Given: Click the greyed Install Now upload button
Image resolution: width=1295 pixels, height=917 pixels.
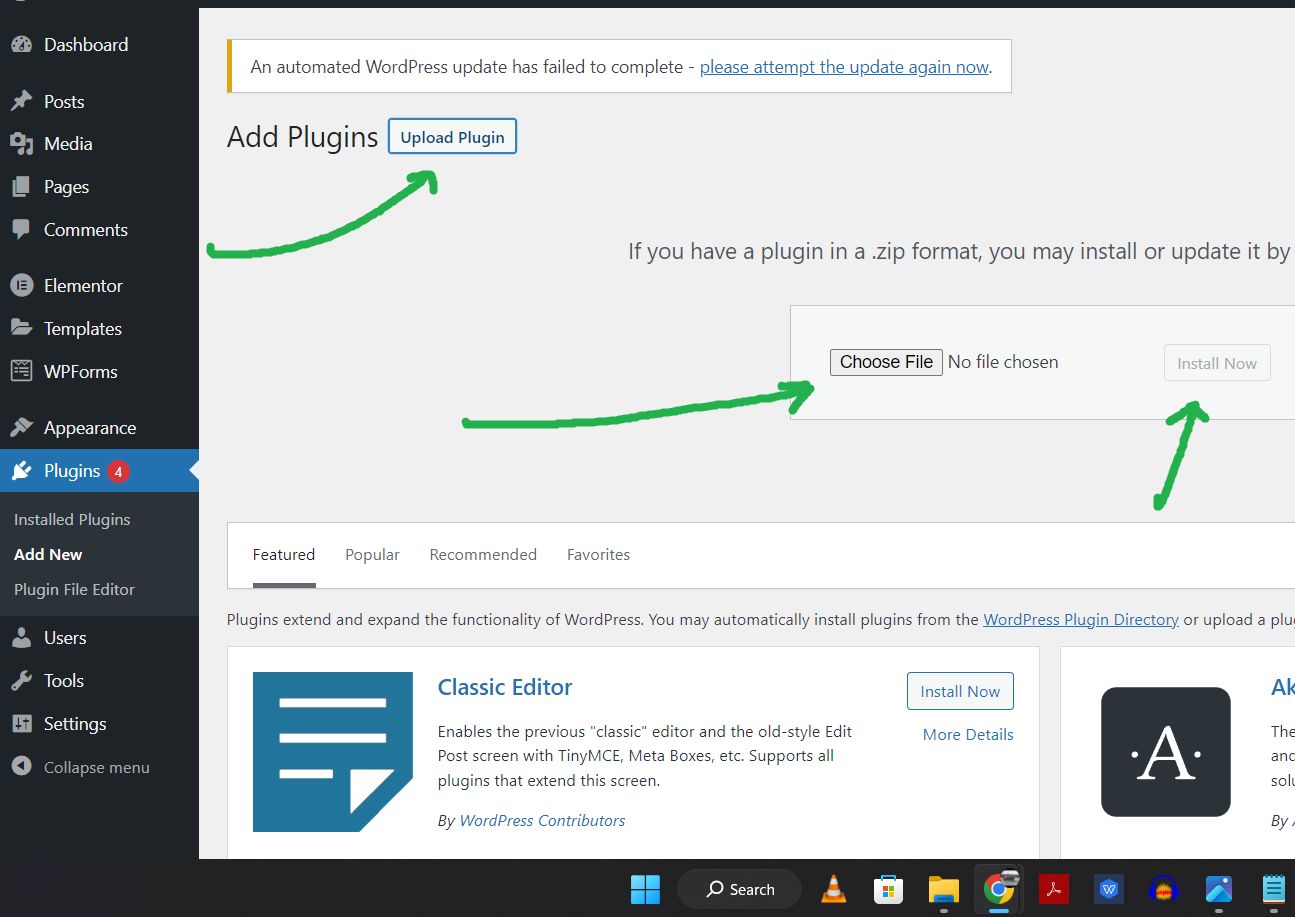Looking at the screenshot, I should [x=1217, y=363].
